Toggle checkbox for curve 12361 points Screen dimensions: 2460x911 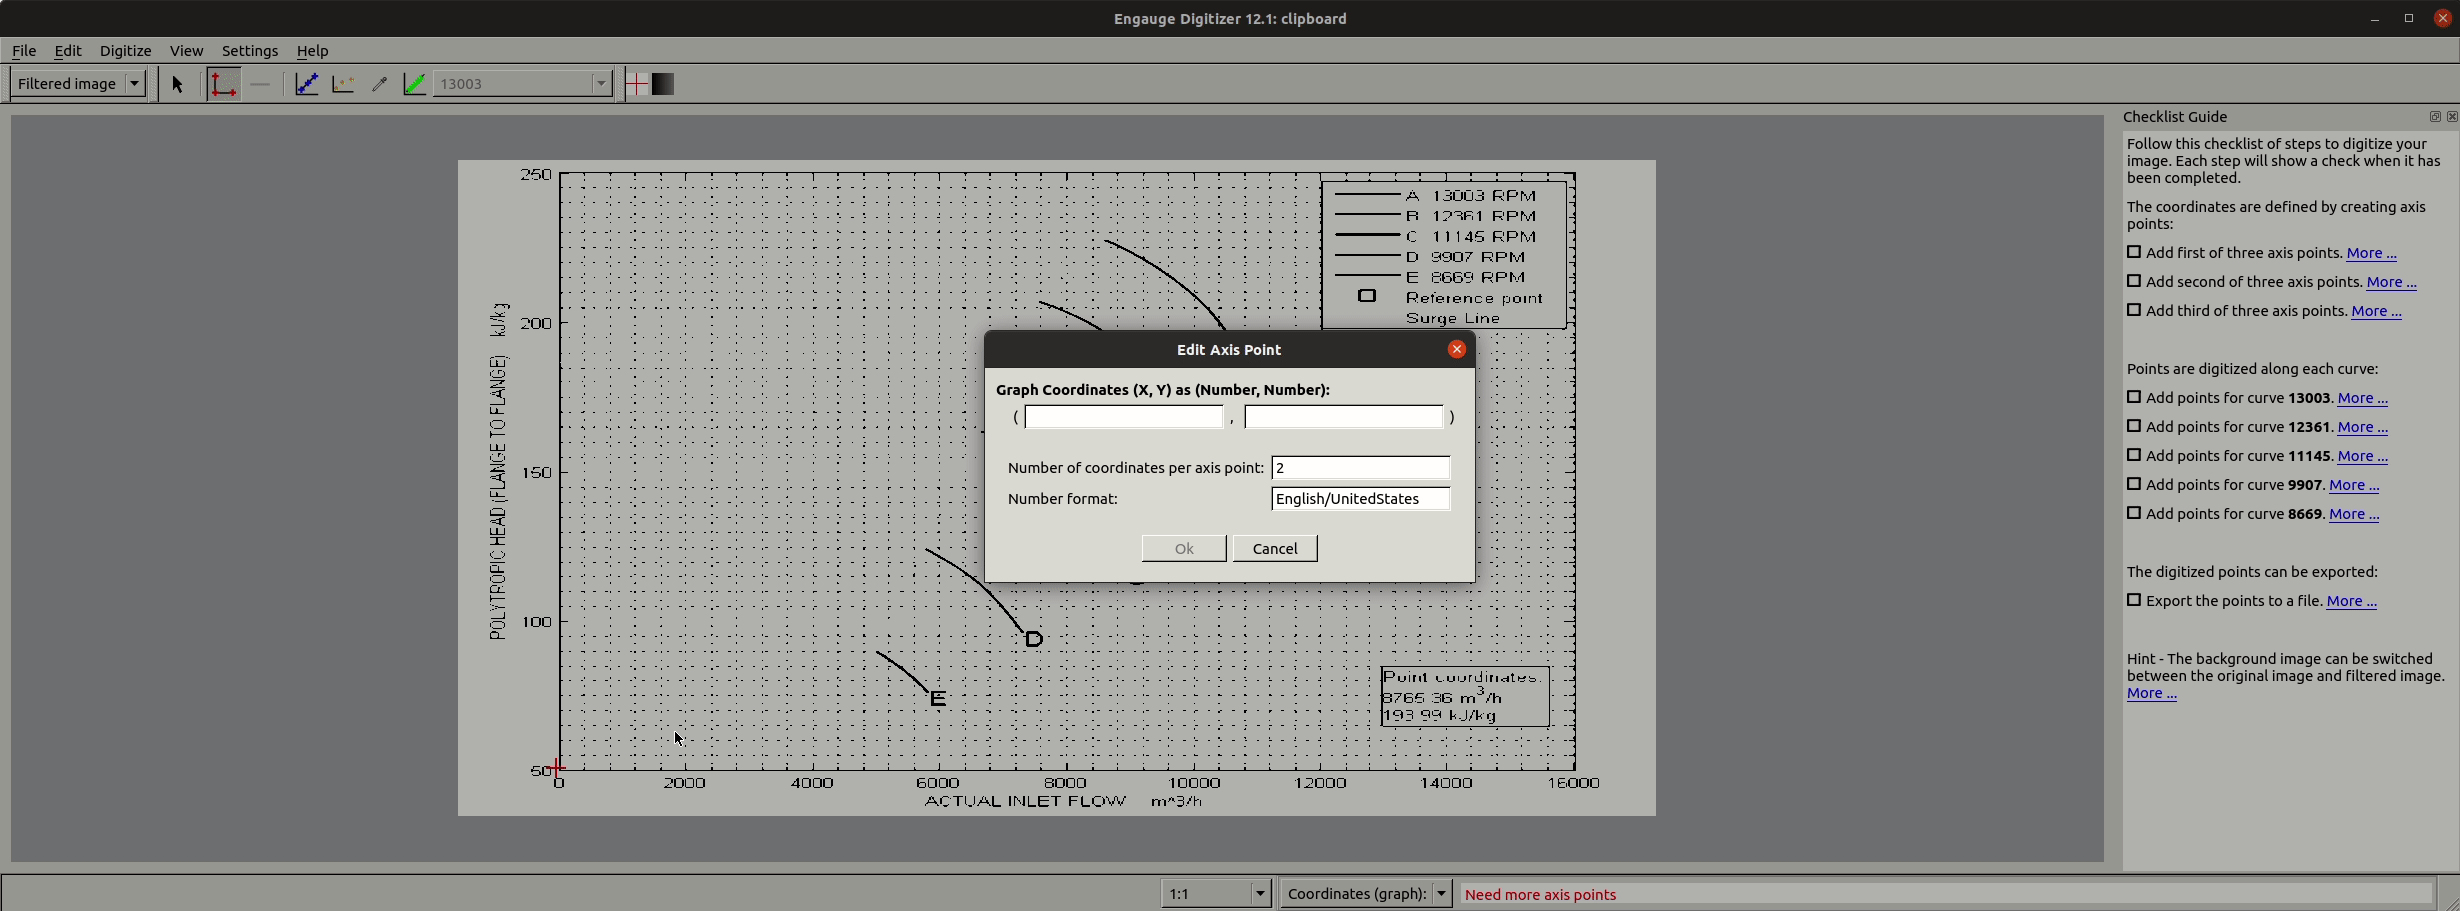click(2134, 427)
